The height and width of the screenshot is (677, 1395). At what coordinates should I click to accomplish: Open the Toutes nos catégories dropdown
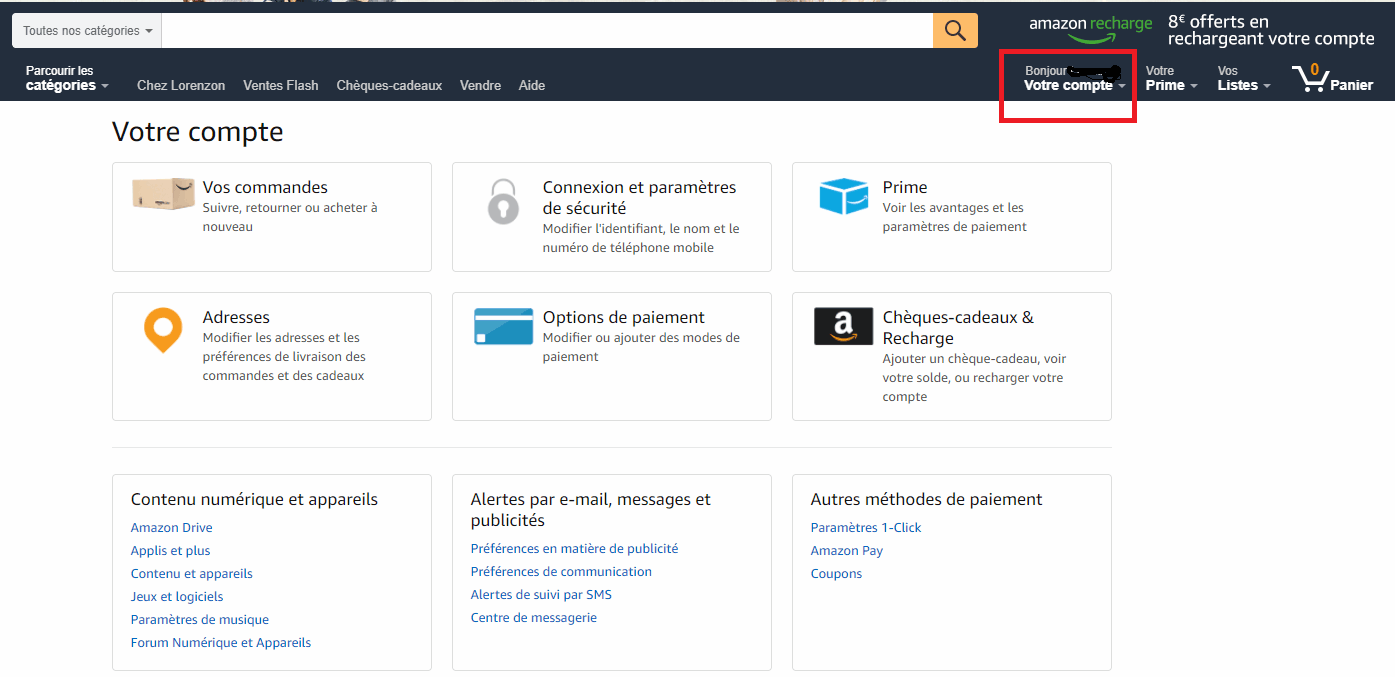[x=87, y=31]
